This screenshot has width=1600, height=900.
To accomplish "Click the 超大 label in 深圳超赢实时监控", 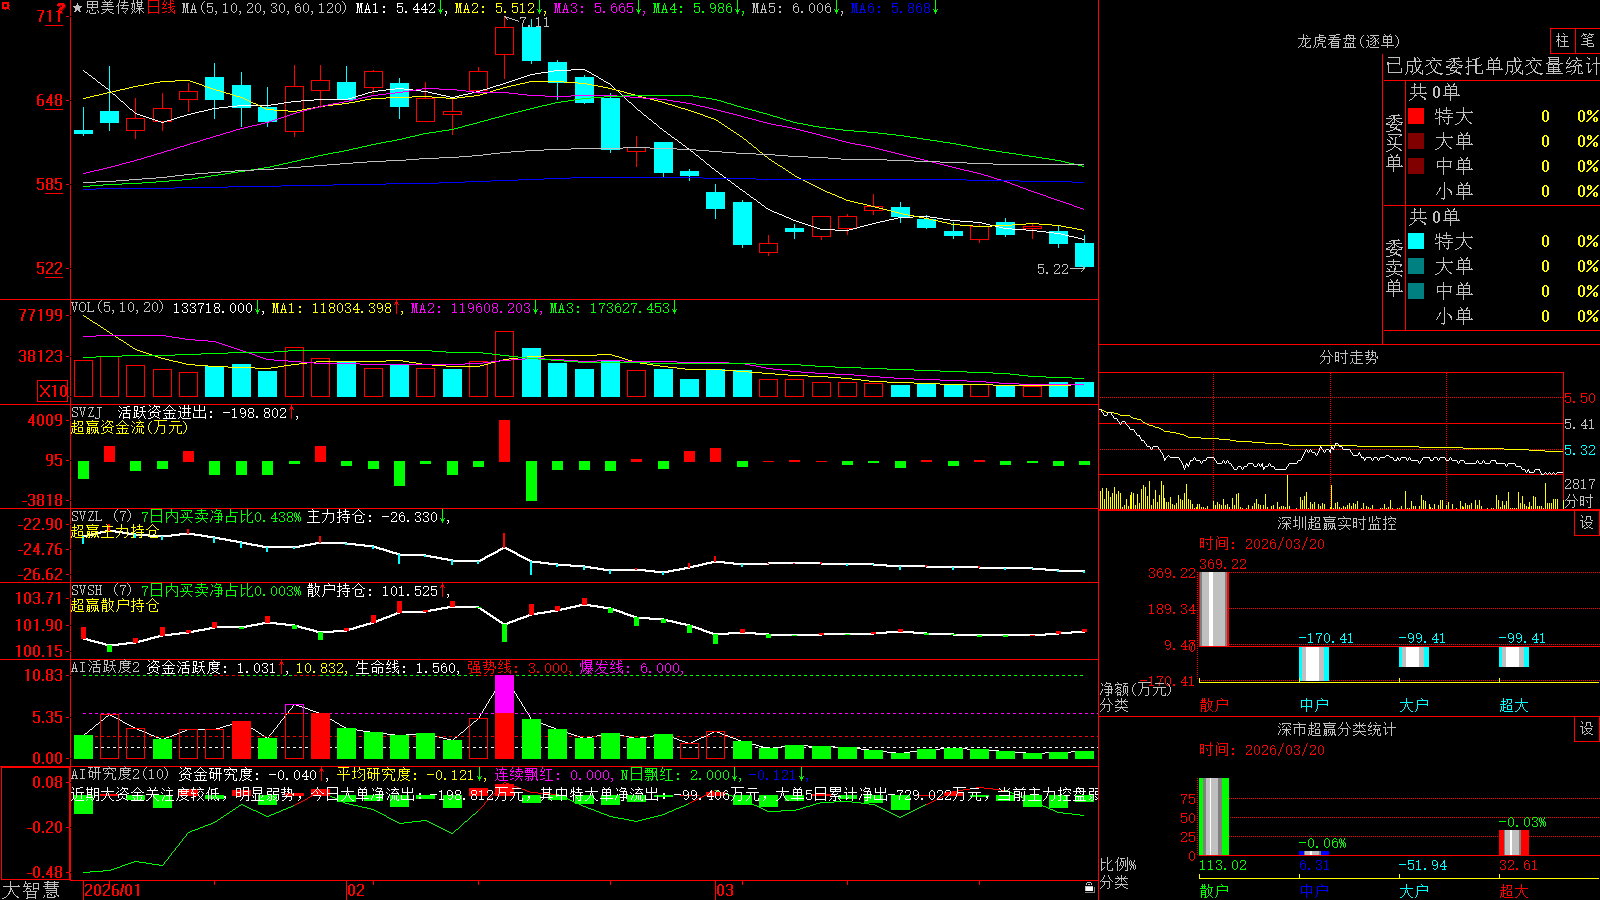I will (x=1513, y=705).
